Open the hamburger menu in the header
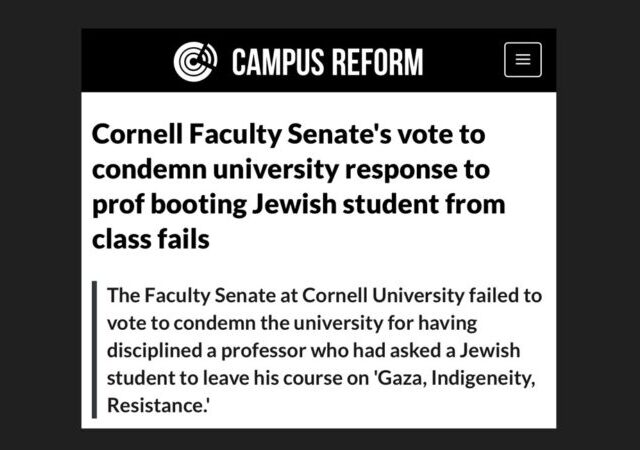 coord(522,60)
